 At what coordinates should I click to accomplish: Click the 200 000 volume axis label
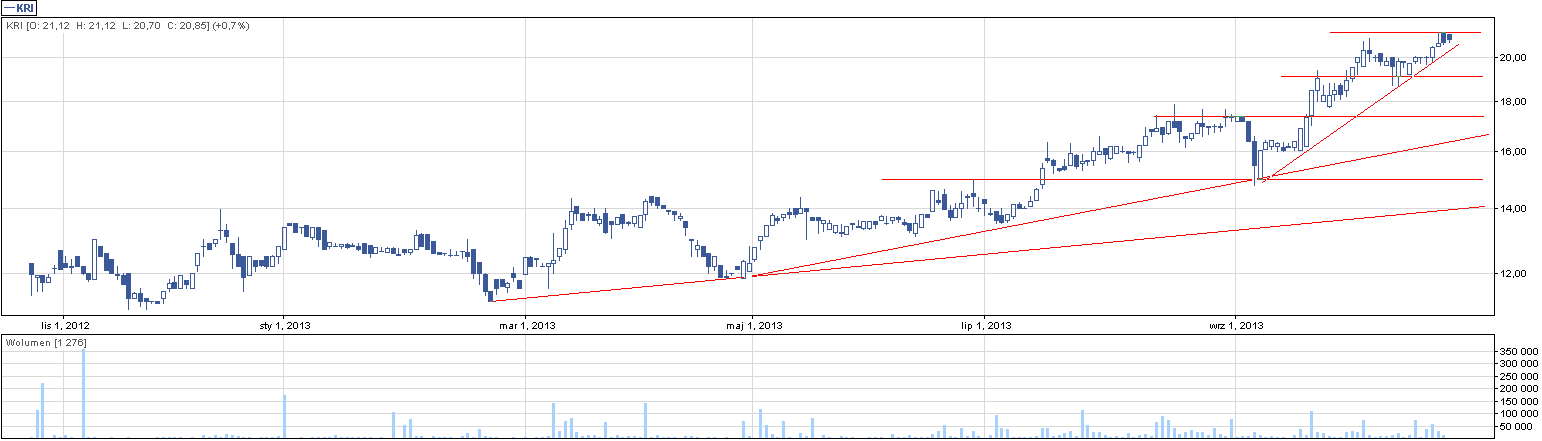pyautogui.click(x=1519, y=389)
